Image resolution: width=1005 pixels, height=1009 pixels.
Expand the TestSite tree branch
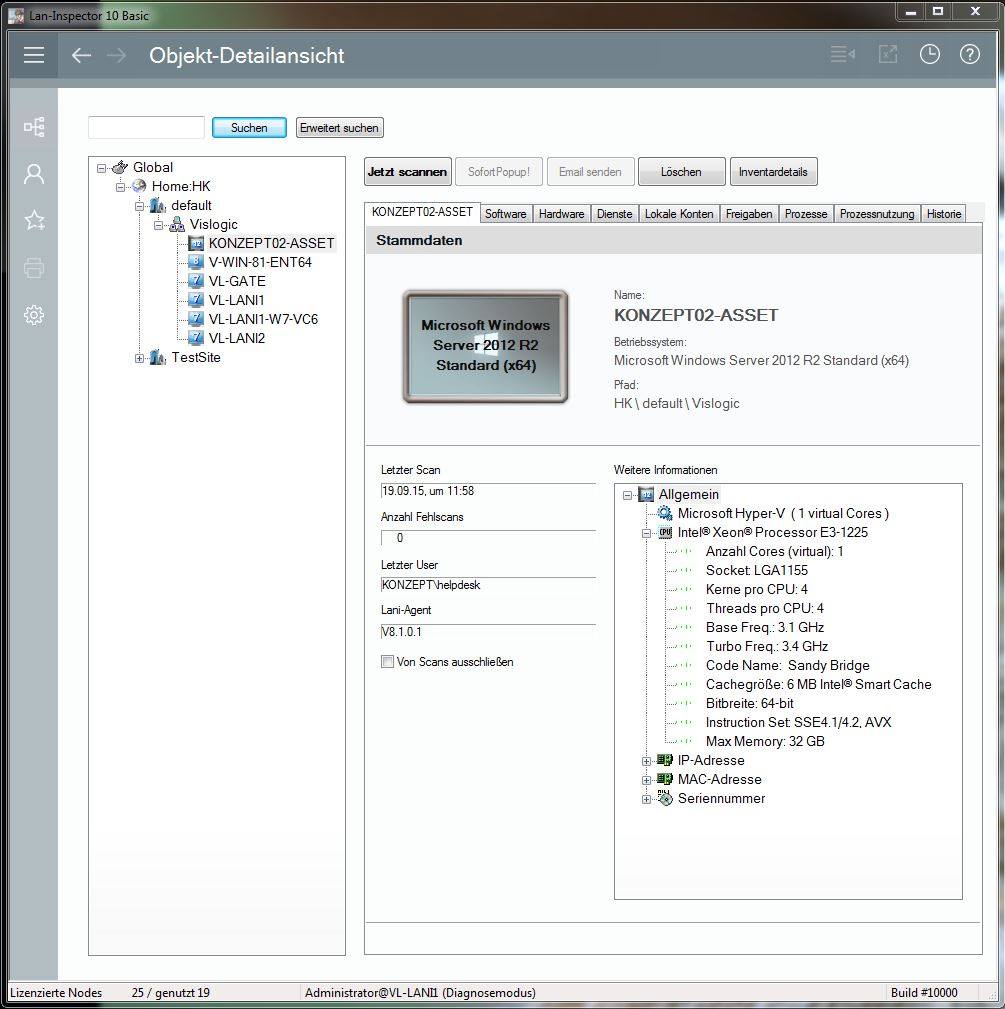(141, 357)
